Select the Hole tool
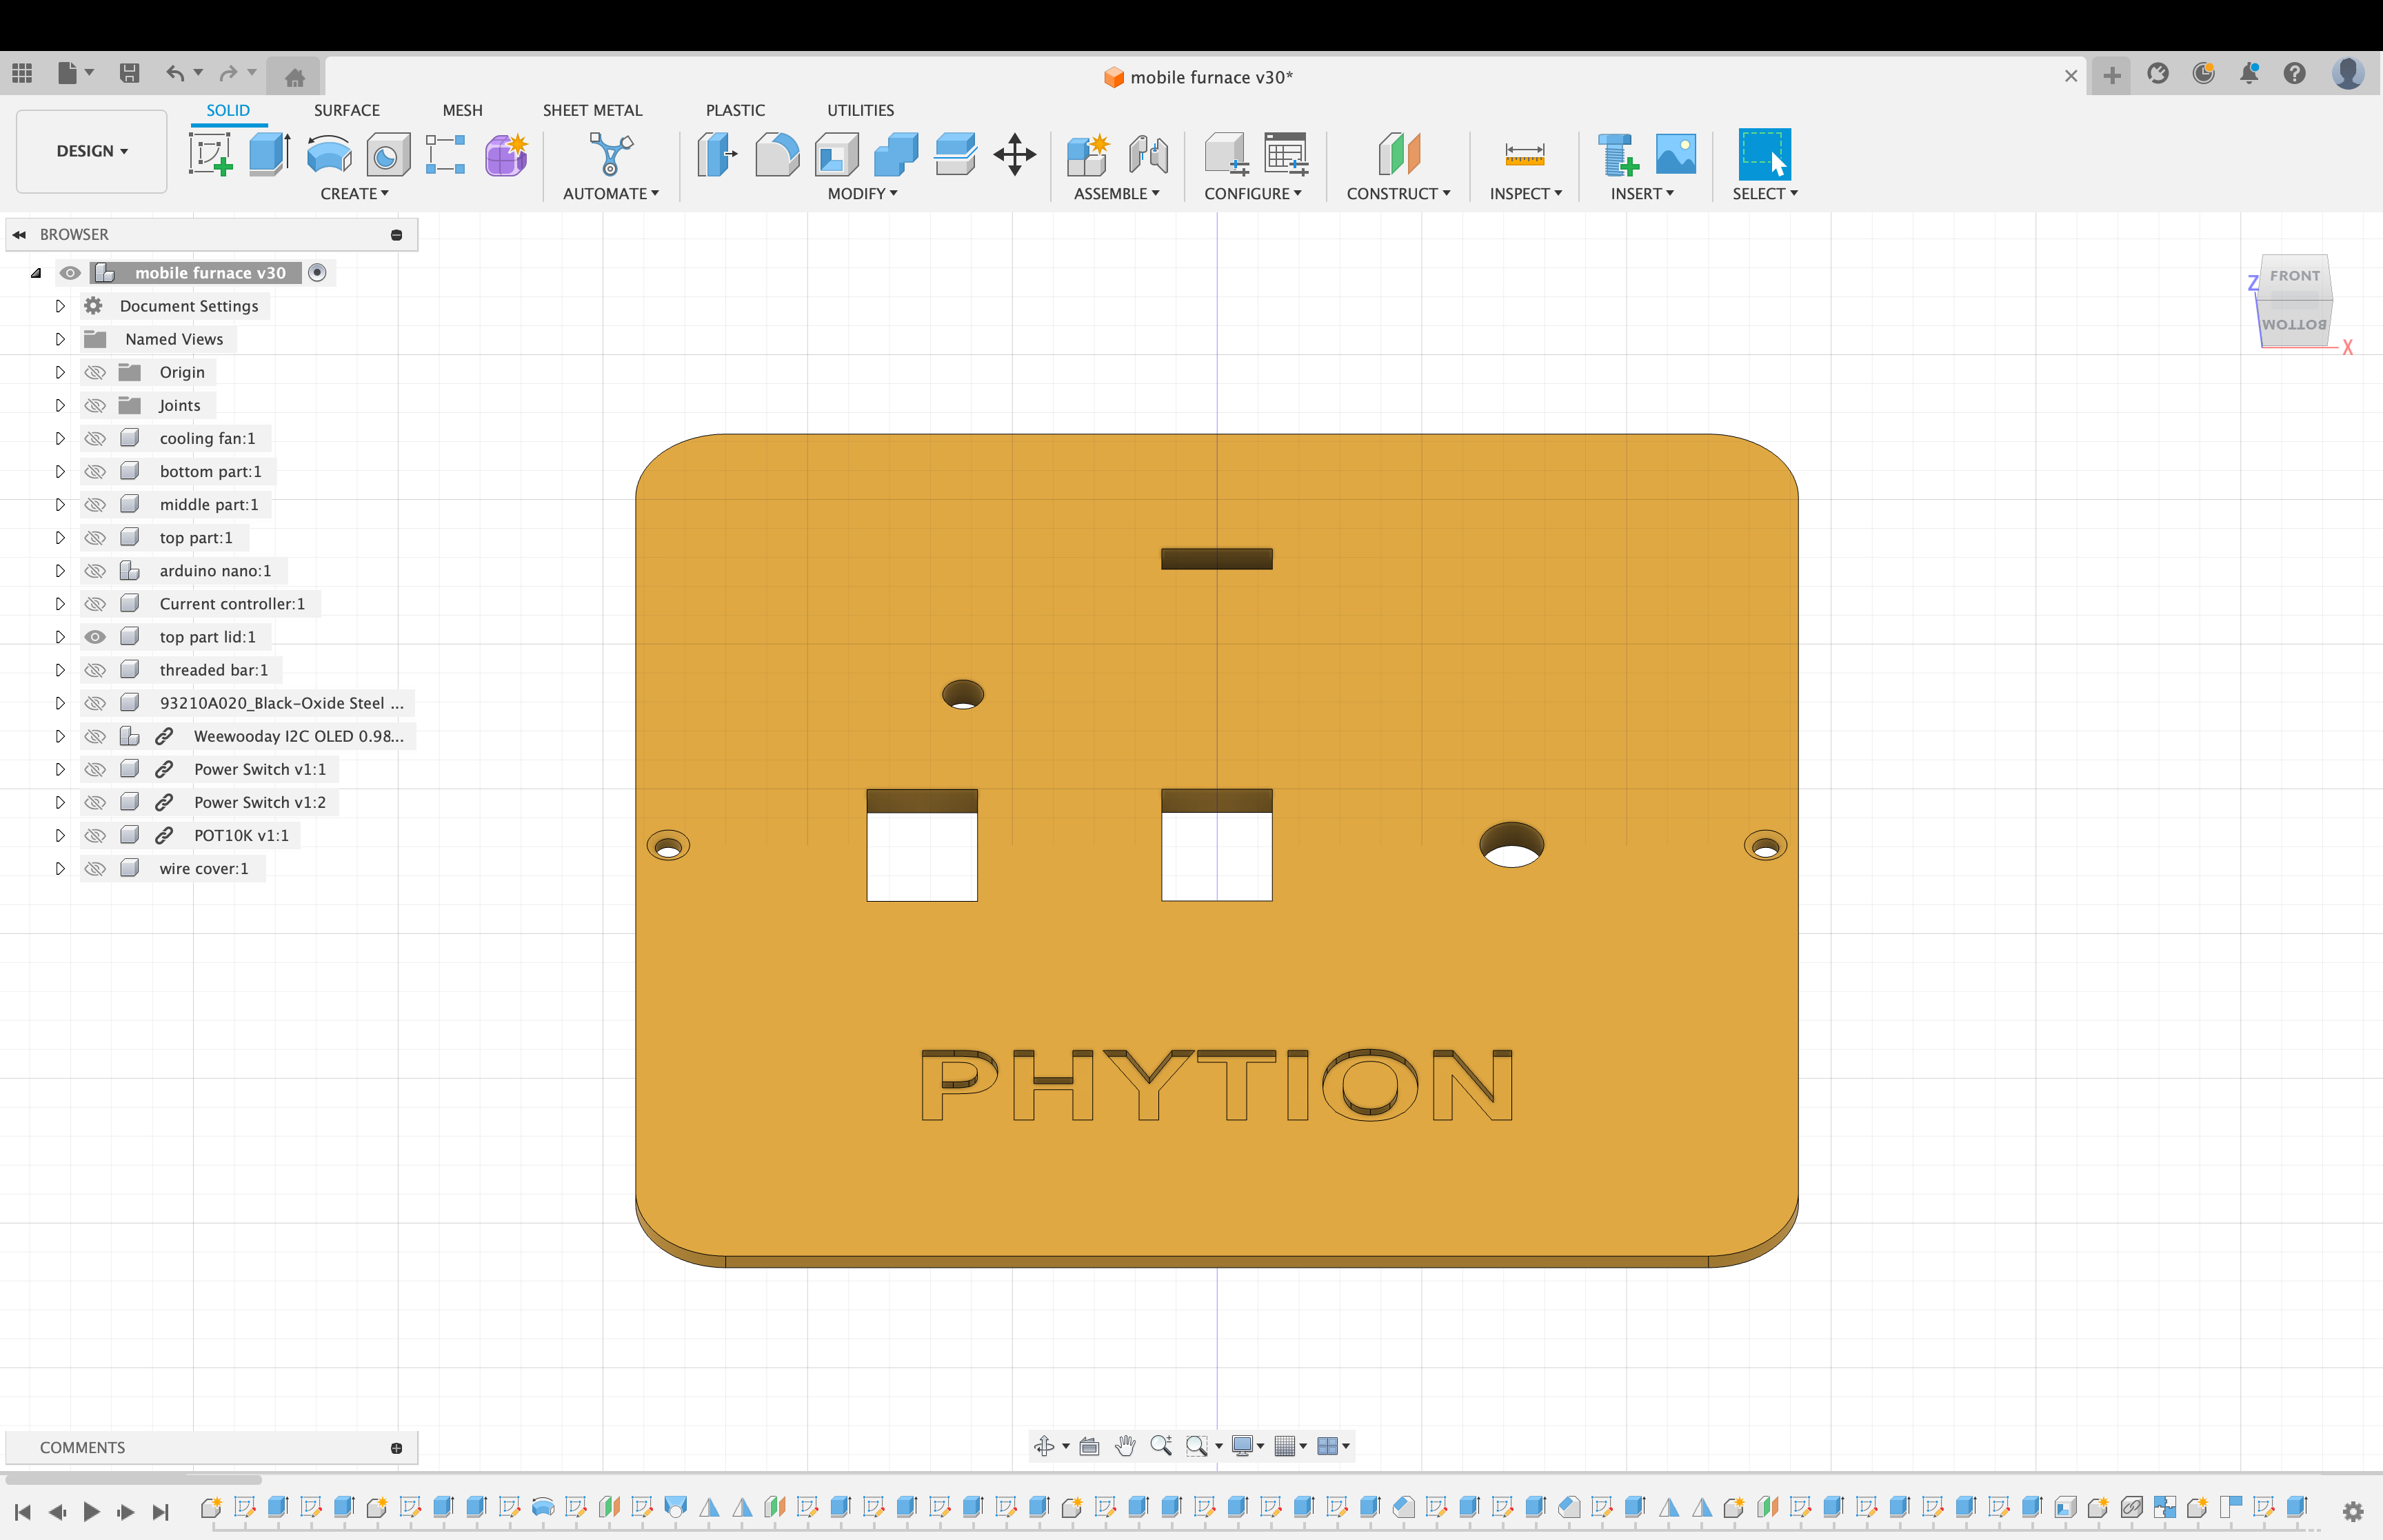Image resolution: width=2383 pixels, height=1540 pixels. 388,155
